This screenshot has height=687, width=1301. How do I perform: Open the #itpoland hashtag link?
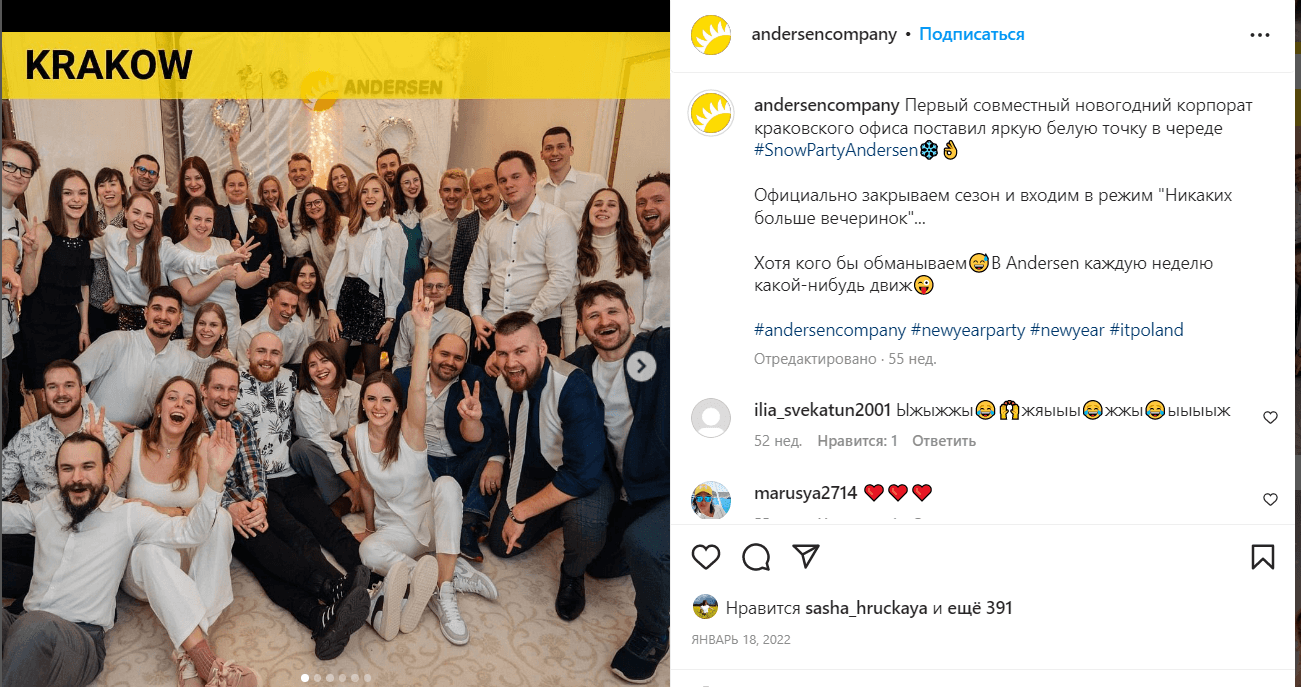pos(1146,330)
